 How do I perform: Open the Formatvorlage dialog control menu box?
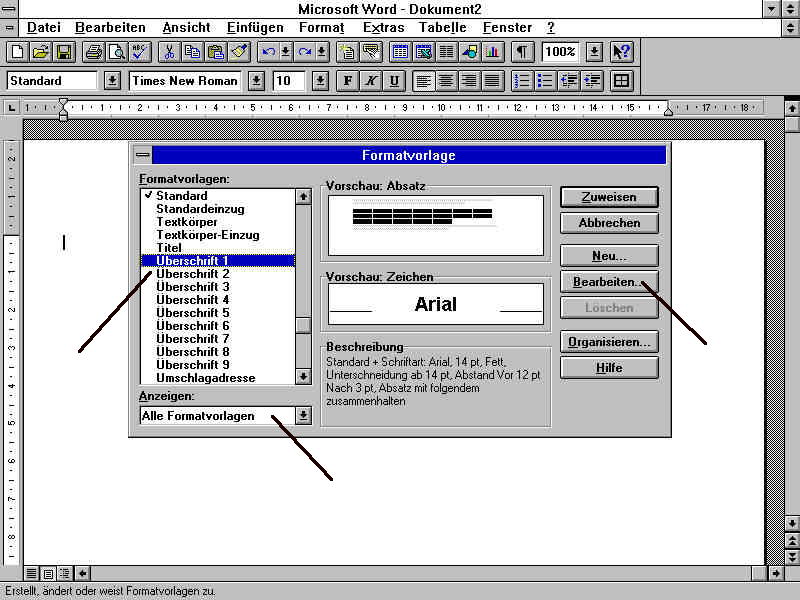click(x=143, y=155)
